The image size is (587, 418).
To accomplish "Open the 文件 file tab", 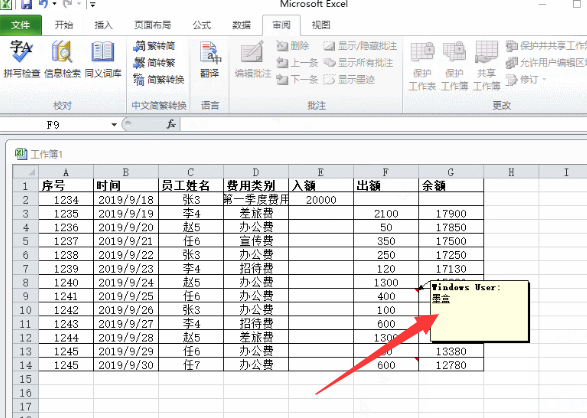I will coord(21,25).
